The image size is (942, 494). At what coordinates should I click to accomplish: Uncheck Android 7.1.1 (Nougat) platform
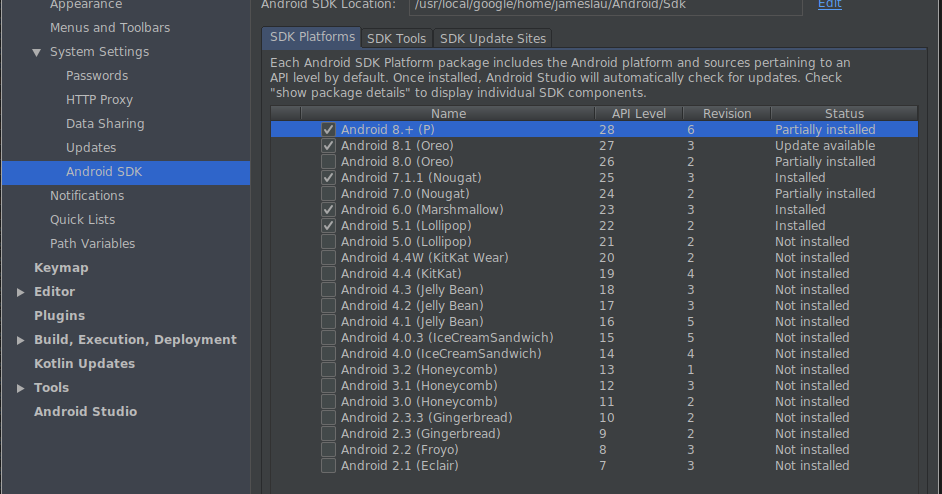pyautogui.click(x=328, y=178)
